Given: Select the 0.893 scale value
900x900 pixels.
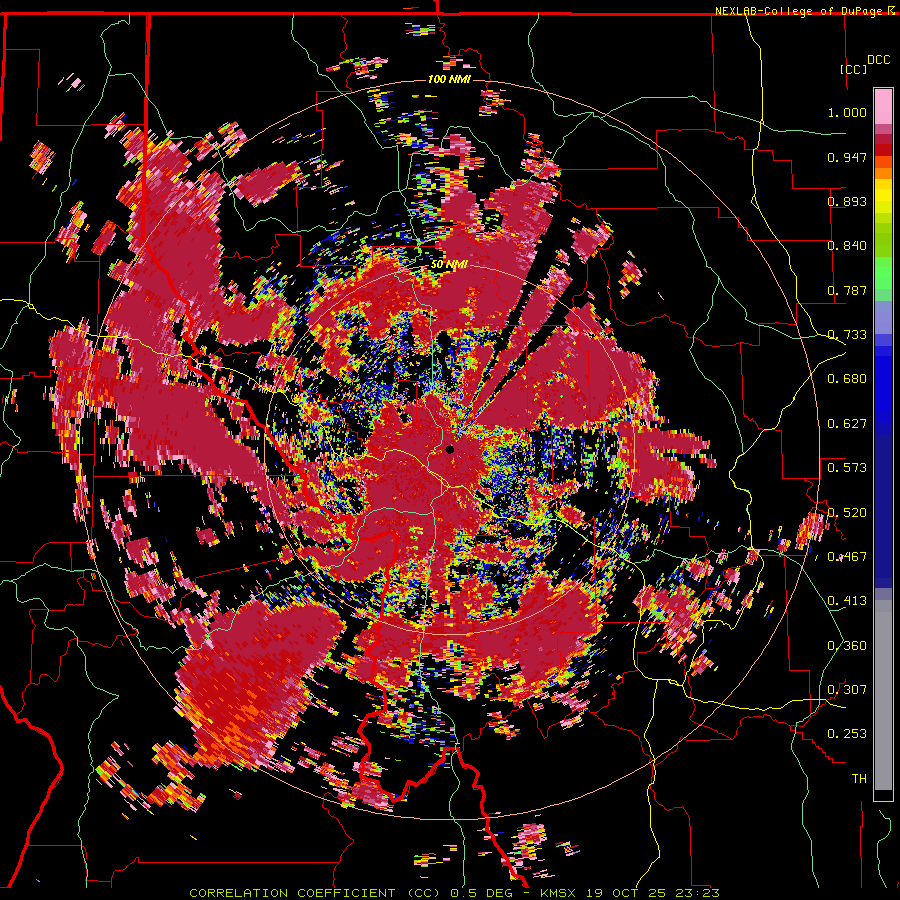Looking at the screenshot, I should coord(847,201).
